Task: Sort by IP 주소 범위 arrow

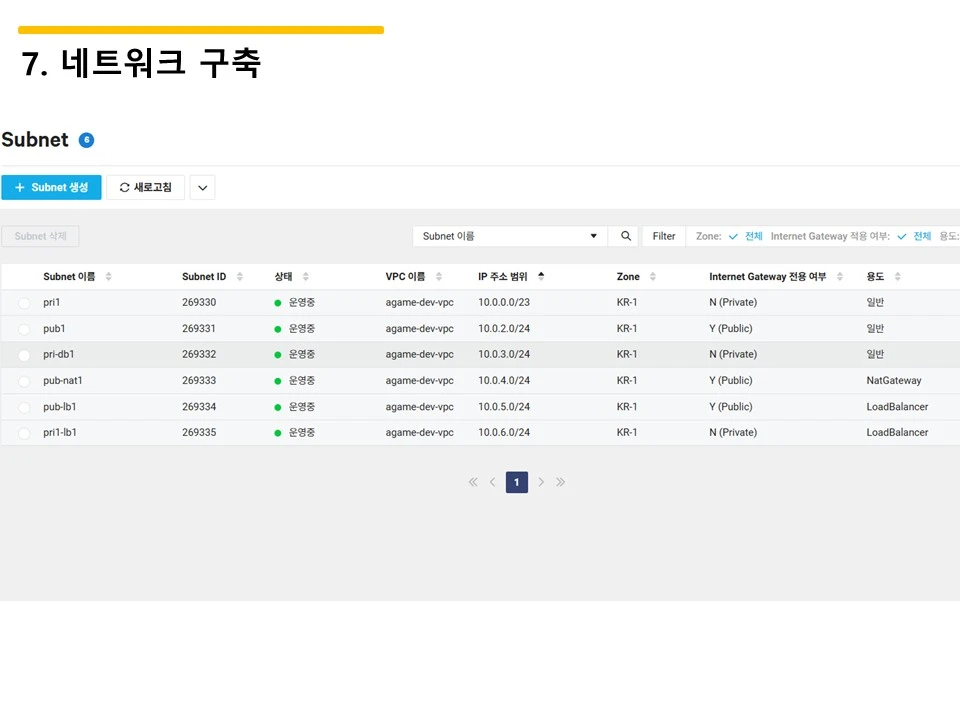Action: [541, 276]
